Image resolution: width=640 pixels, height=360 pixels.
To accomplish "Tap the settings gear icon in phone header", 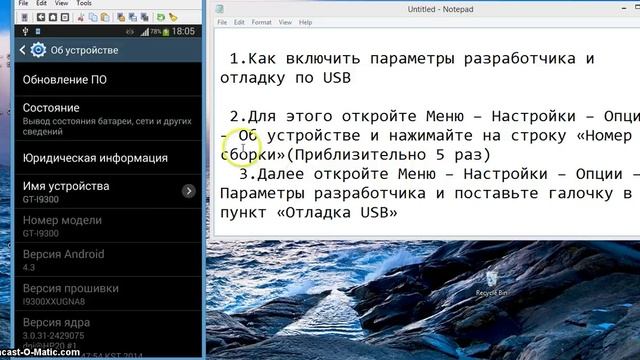I will pyautogui.click(x=38, y=50).
